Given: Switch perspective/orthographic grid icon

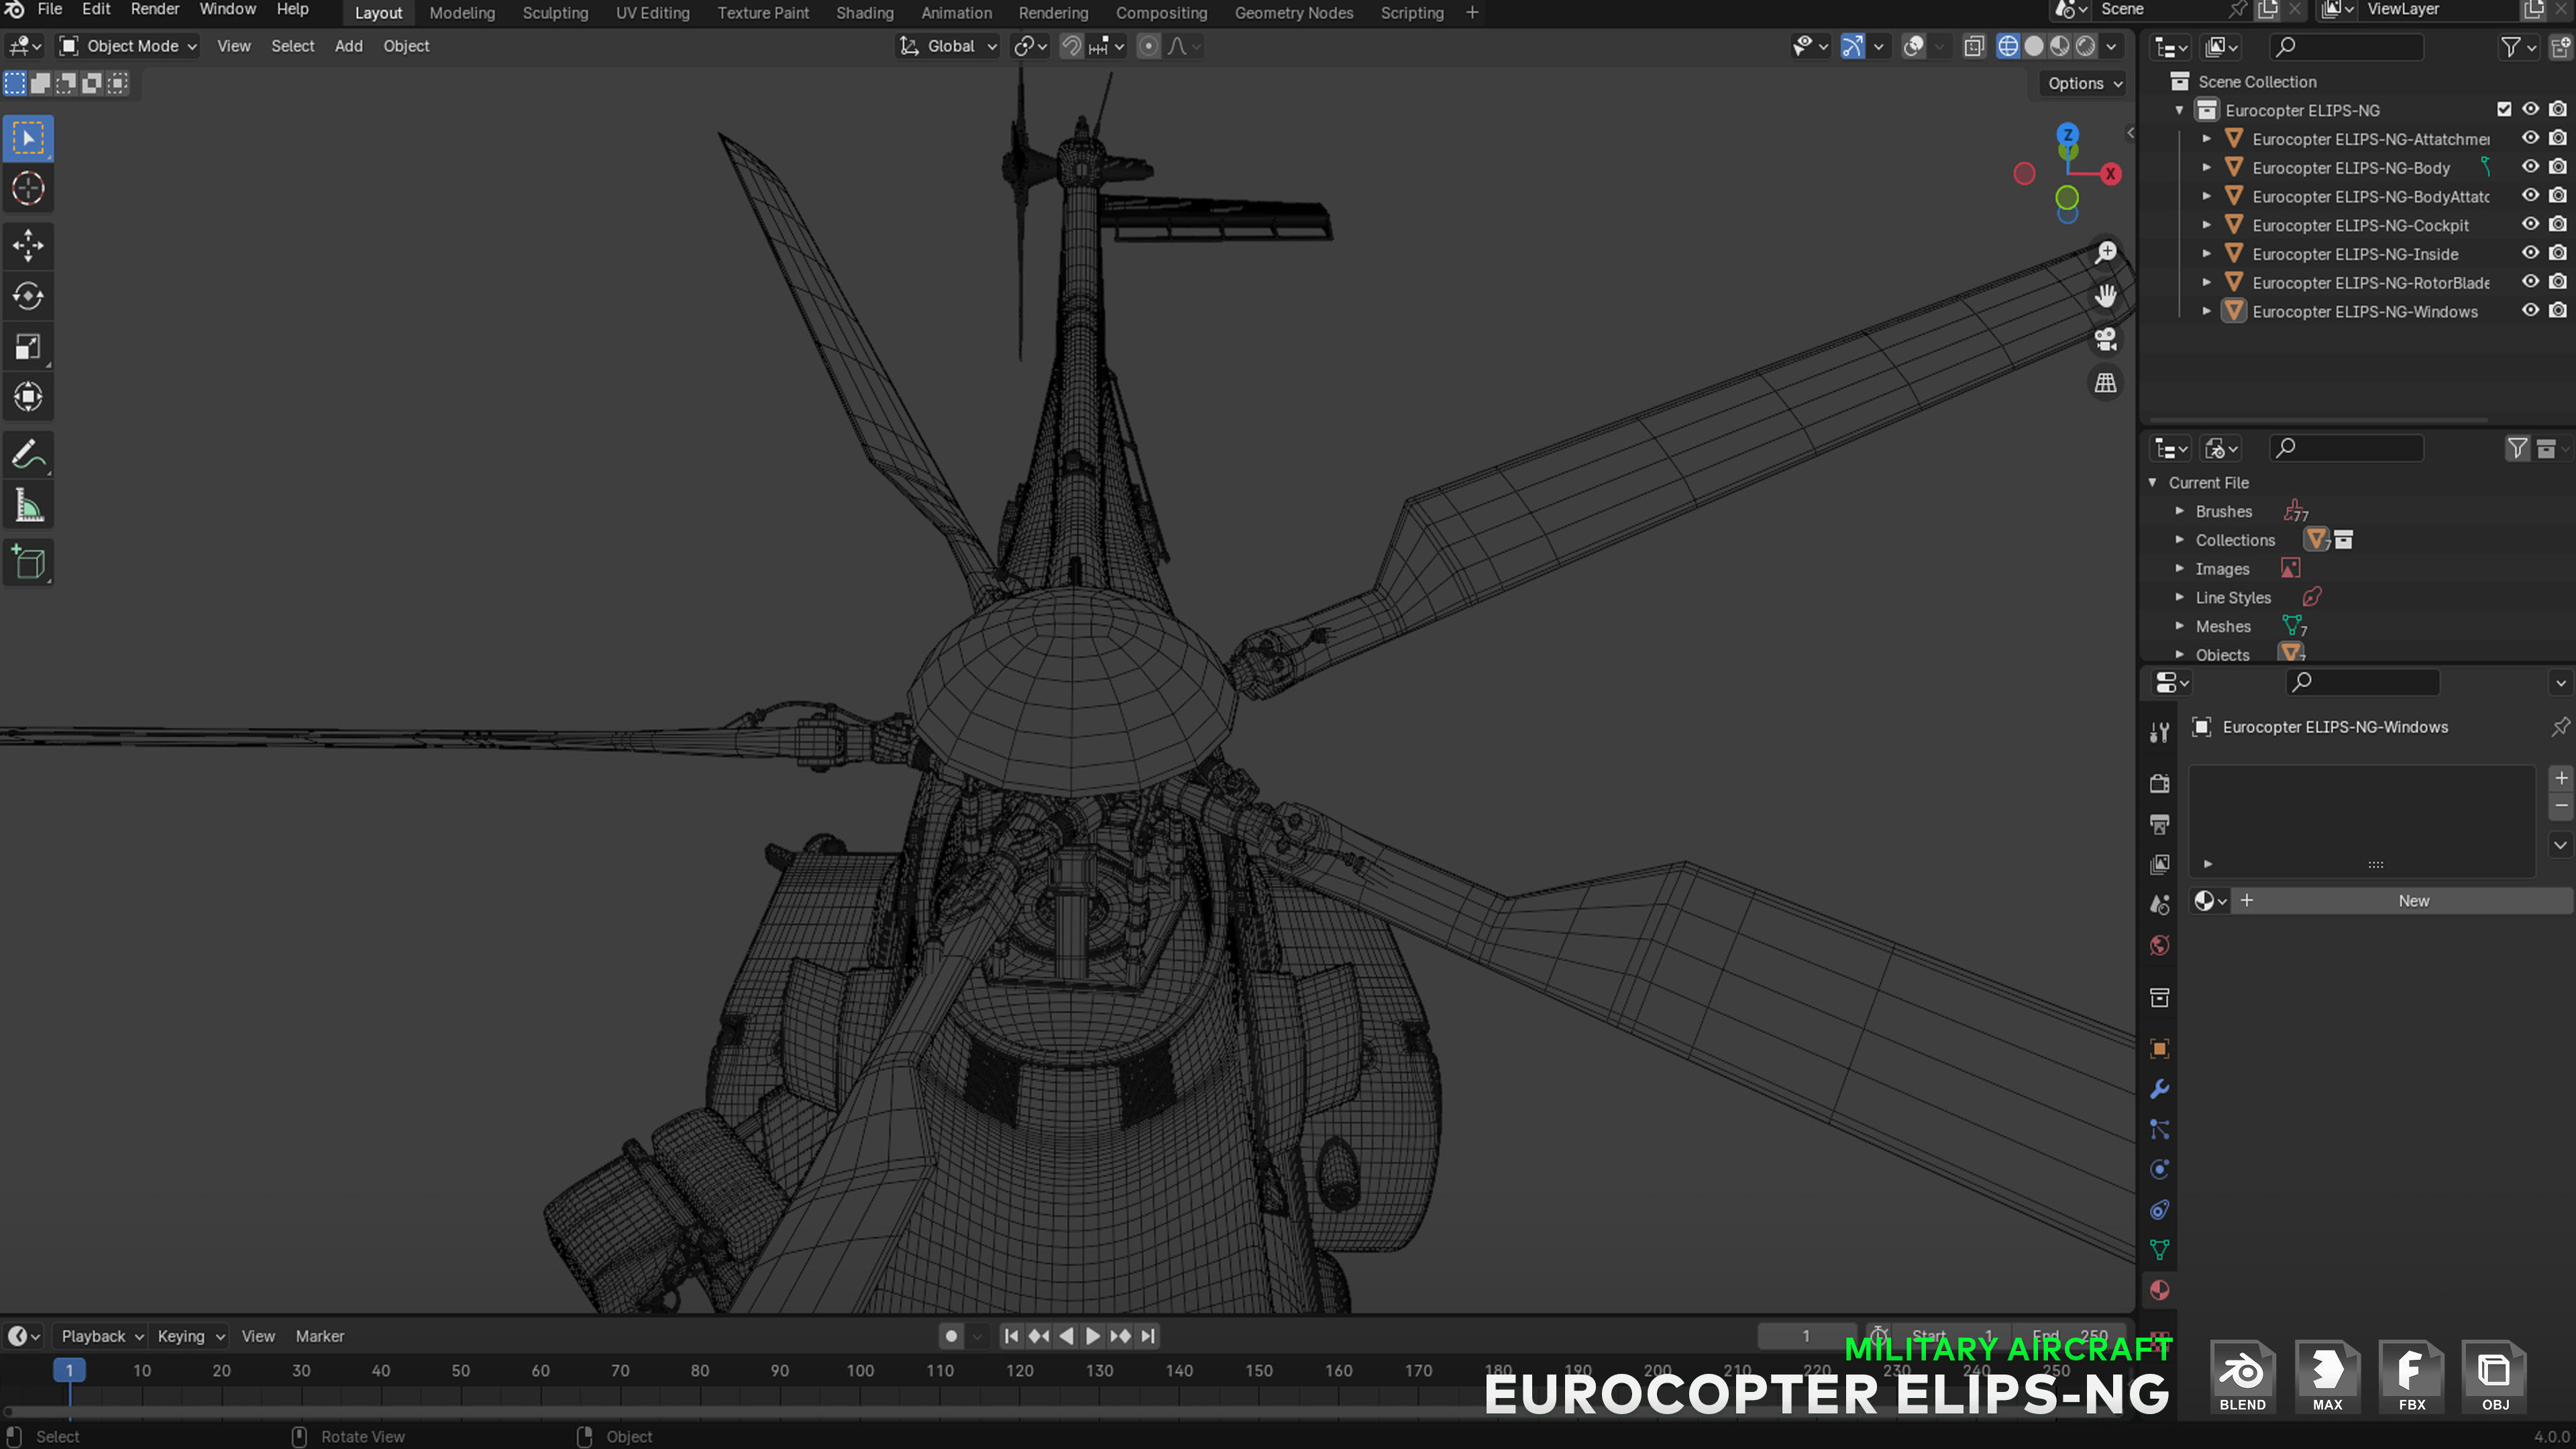Looking at the screenshot, I should click(2106, 383).
